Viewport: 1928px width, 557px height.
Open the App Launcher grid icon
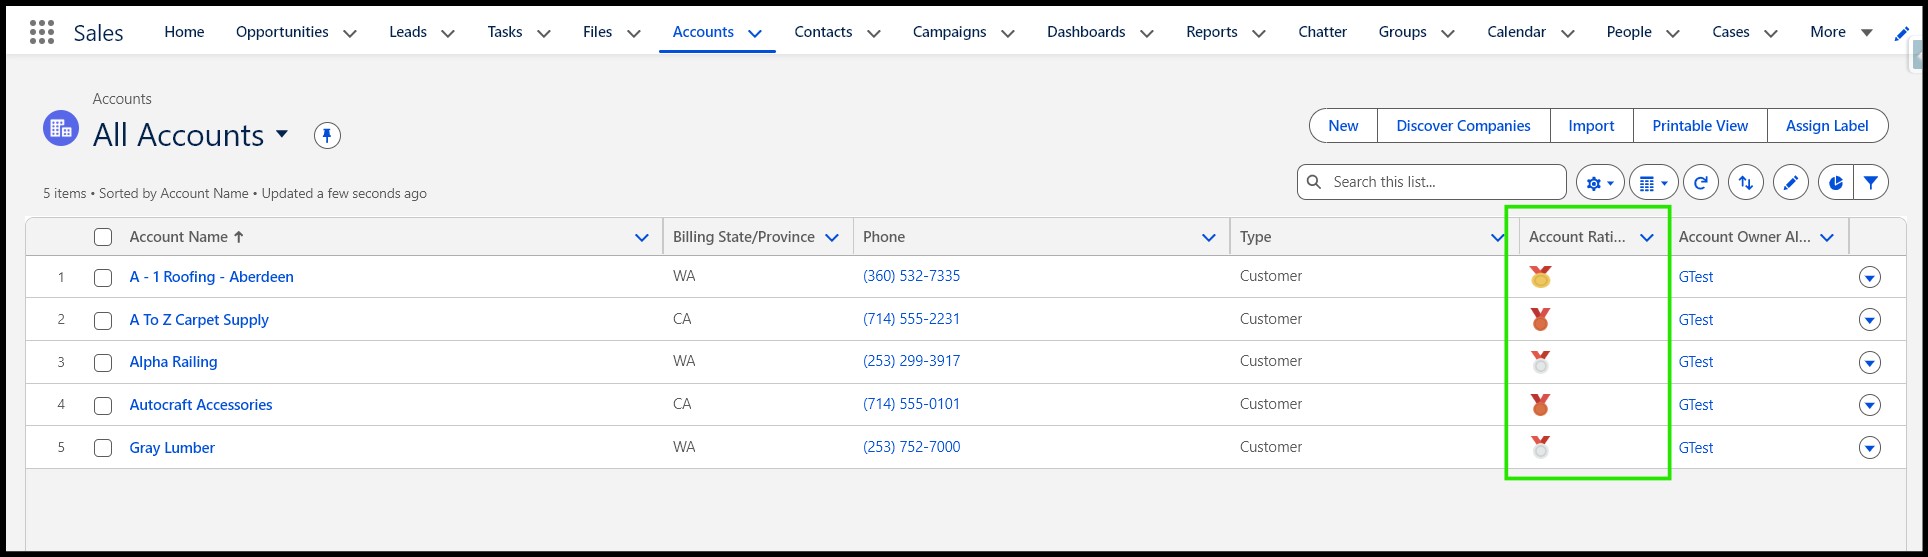tap(42, 32)
